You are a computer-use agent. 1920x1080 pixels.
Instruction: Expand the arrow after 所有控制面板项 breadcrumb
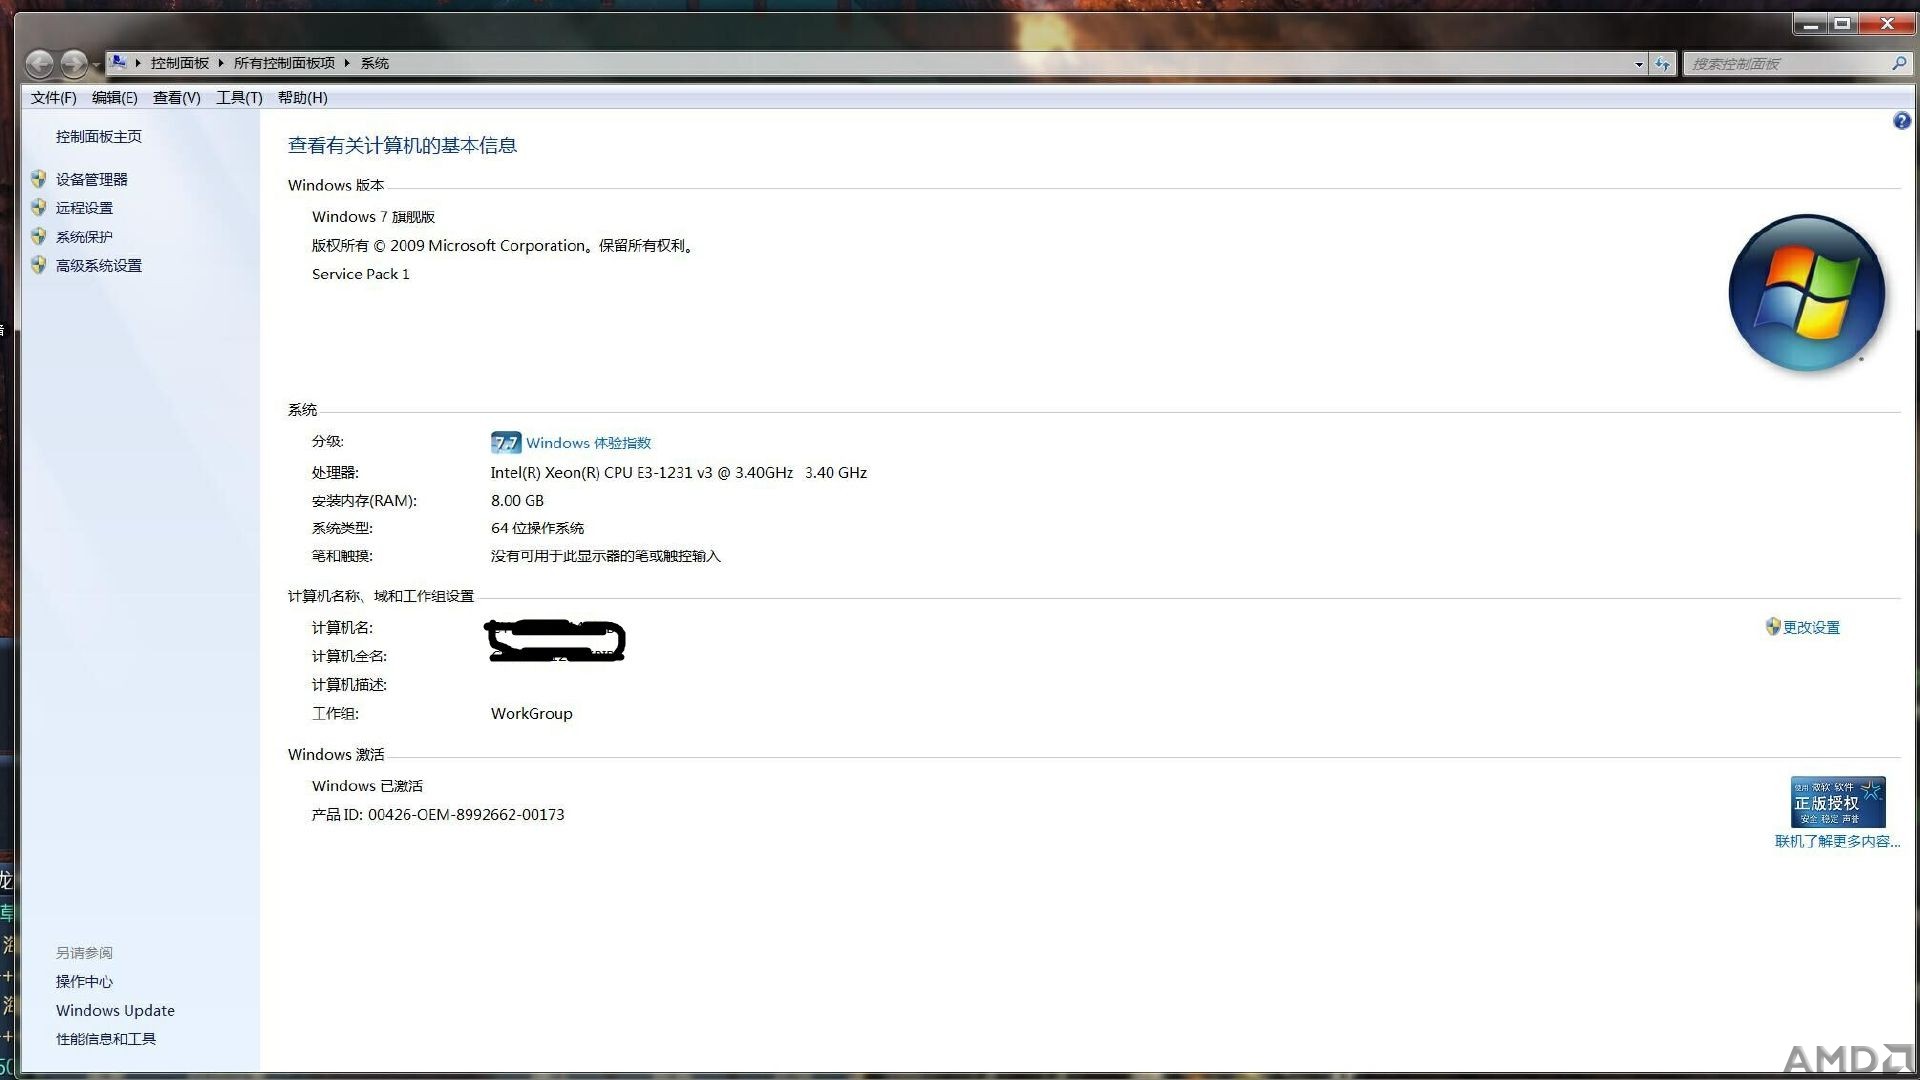347,63
